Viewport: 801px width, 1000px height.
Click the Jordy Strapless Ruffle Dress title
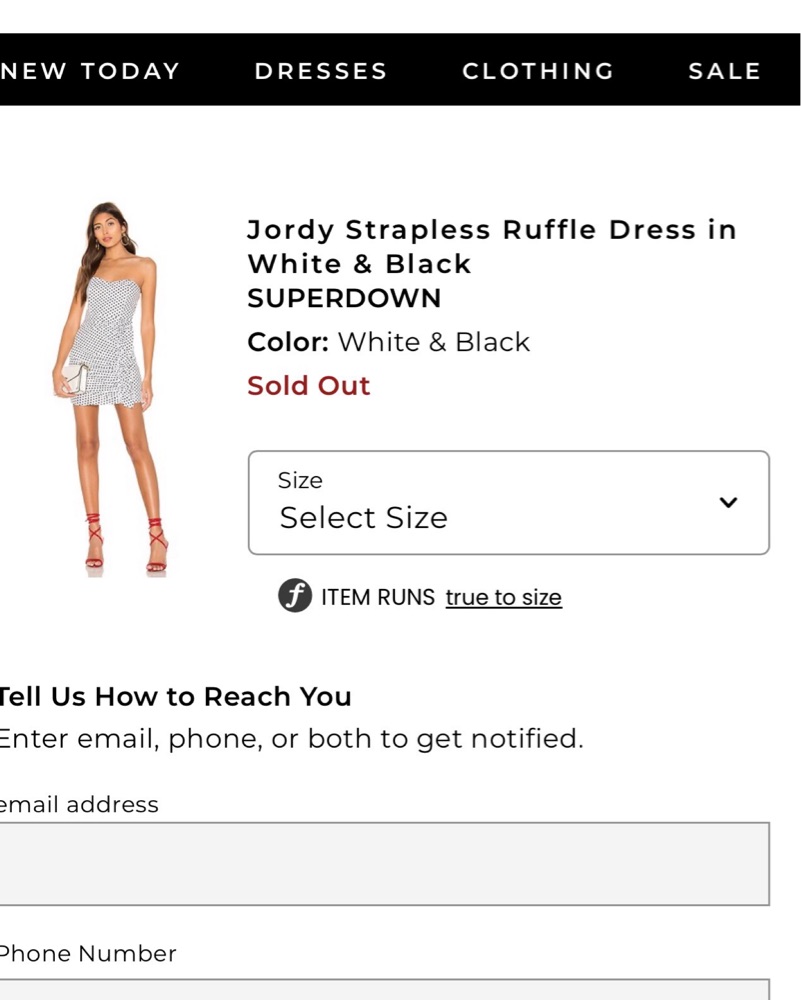pyautogui.click(x=492, y=246)
